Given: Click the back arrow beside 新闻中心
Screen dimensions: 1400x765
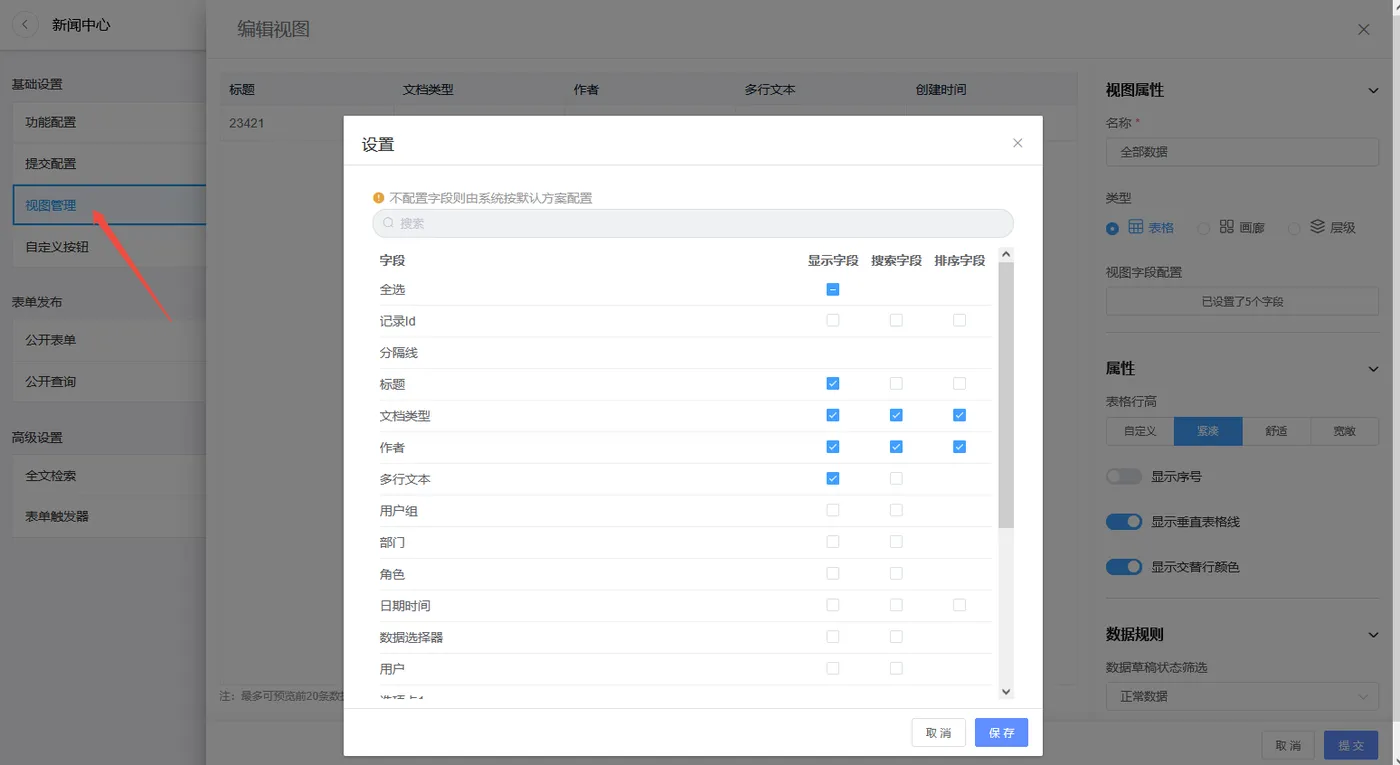Looking at the screenshot, I should pos(24,23).
